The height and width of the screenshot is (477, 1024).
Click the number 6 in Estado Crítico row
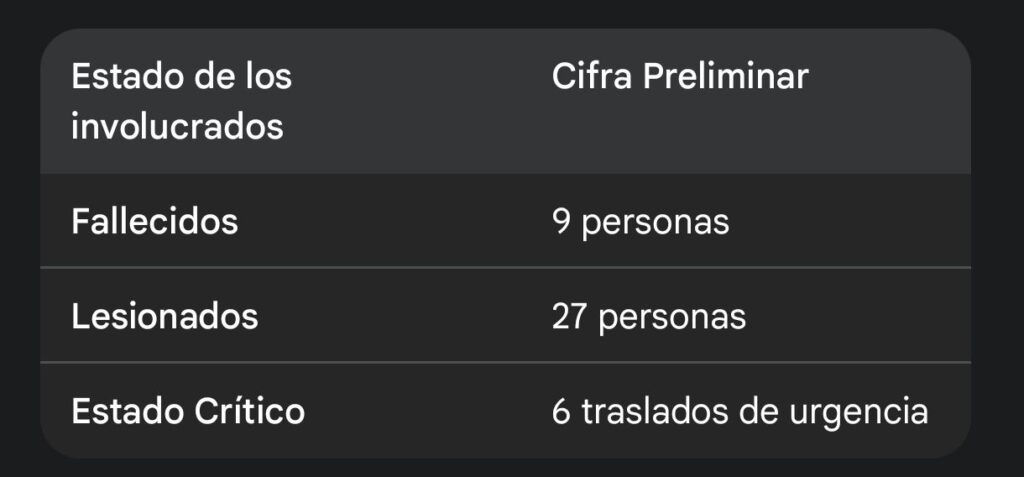(x=562, y=411)
